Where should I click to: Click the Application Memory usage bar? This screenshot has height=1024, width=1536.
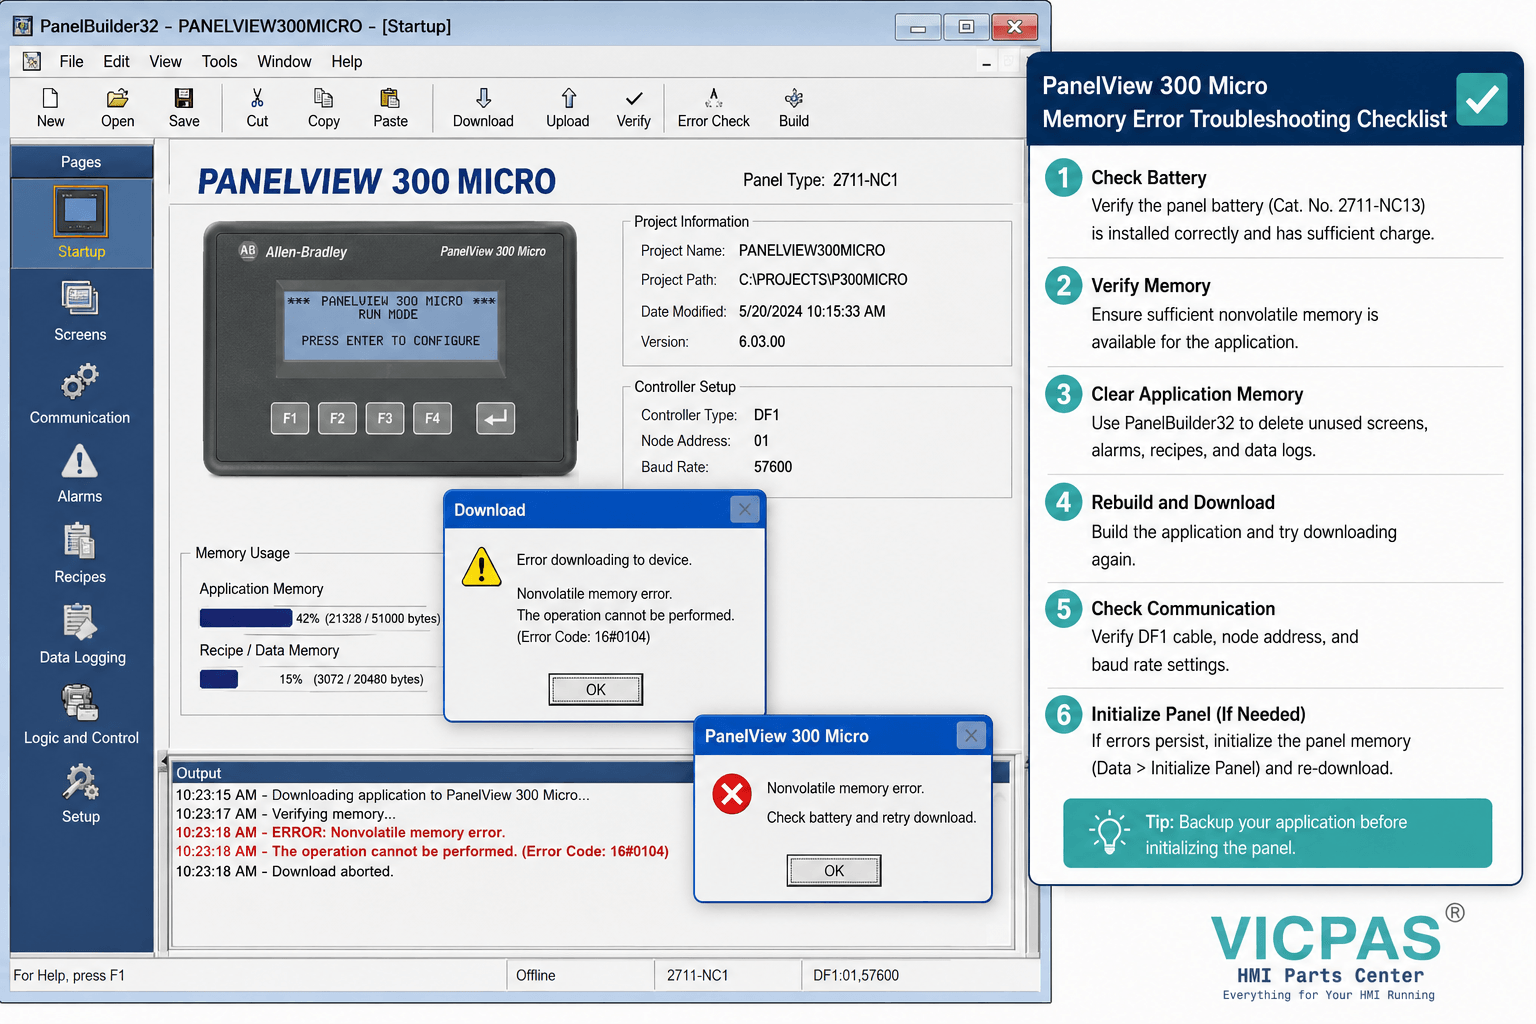(x=246, y=618)
